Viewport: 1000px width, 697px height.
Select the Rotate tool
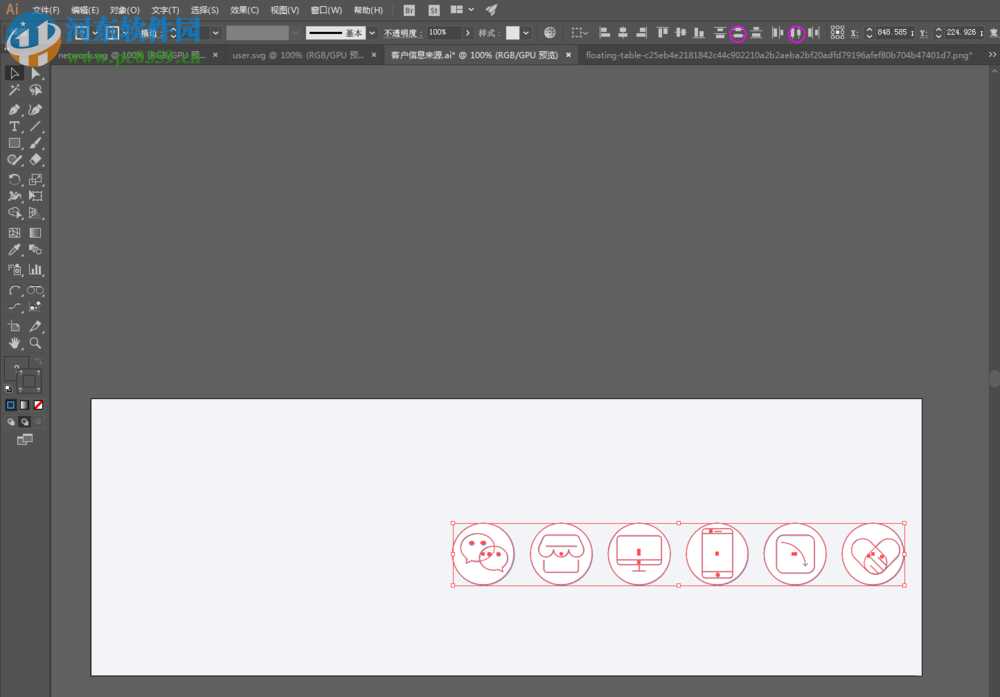[15, 180]
